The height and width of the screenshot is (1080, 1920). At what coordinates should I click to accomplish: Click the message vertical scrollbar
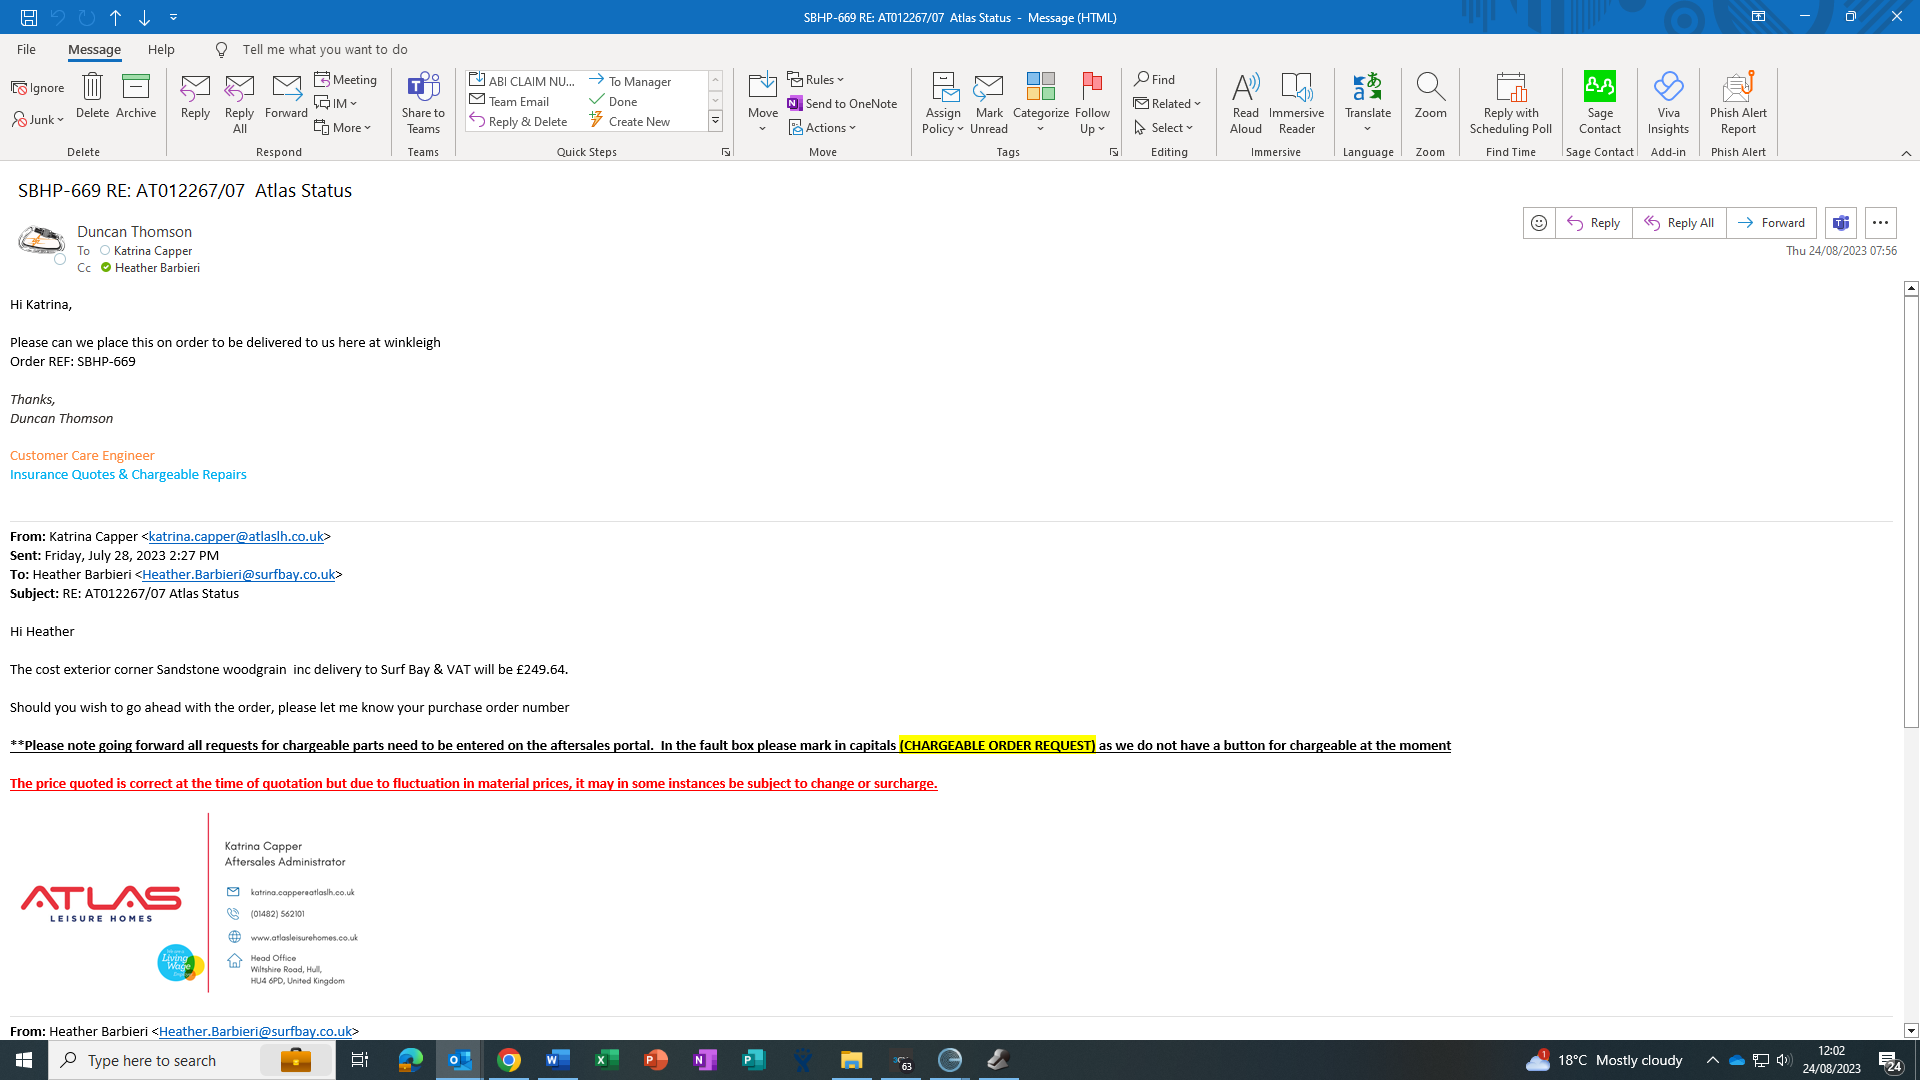click(x=1911, y=510)
